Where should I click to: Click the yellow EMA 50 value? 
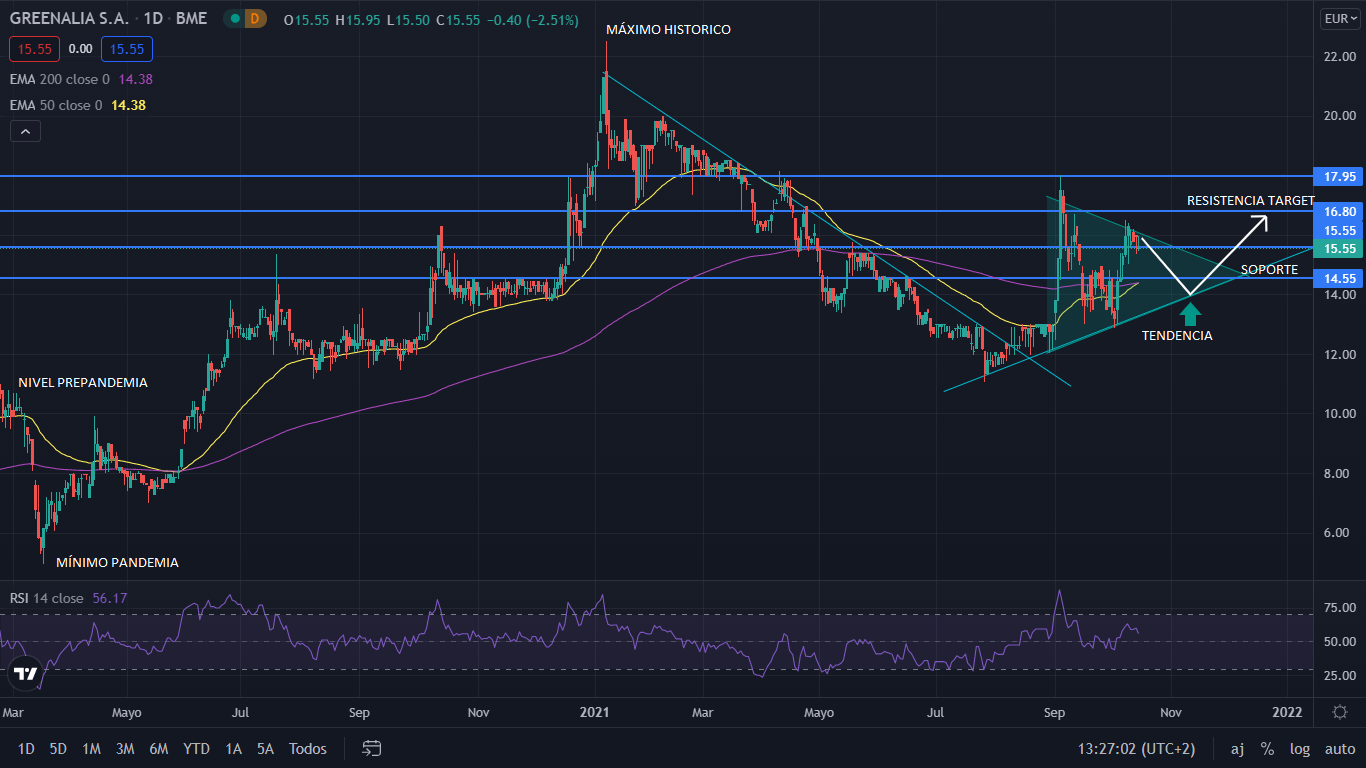point(128,105)
